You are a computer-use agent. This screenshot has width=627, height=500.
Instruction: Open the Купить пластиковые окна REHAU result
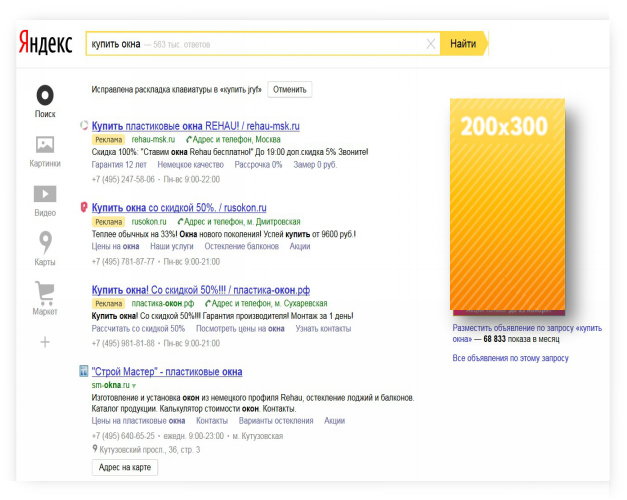(x=196, y=126)
